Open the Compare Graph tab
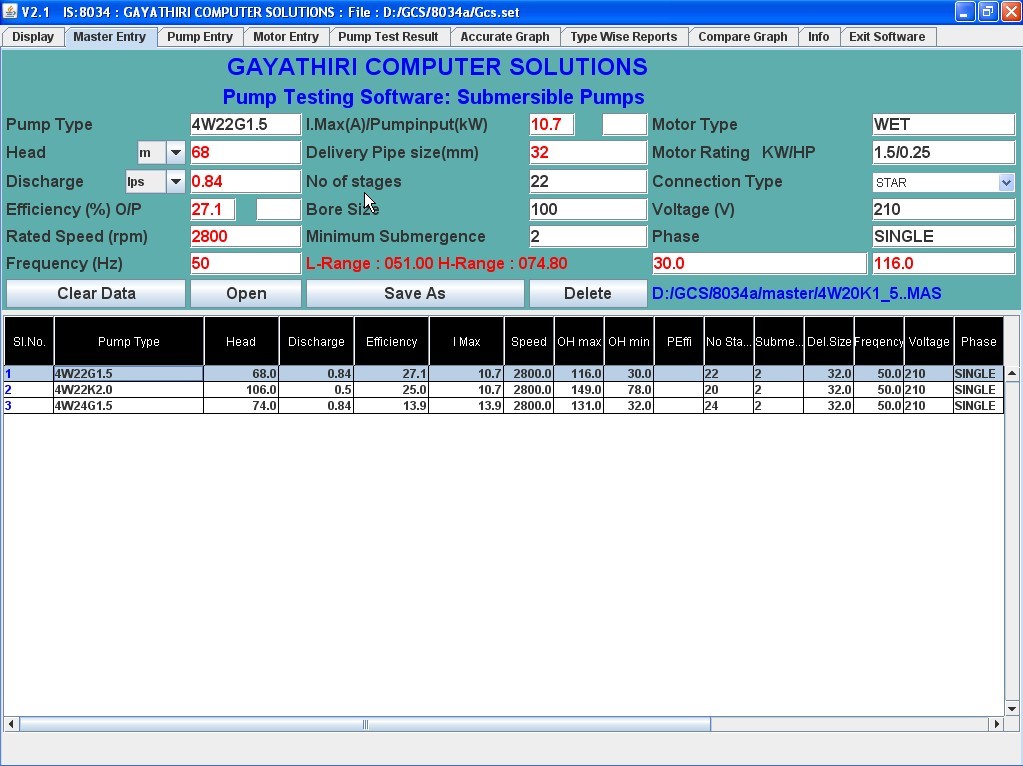The width and height of the screenshot is (1023, 766). tap(742, 37)
